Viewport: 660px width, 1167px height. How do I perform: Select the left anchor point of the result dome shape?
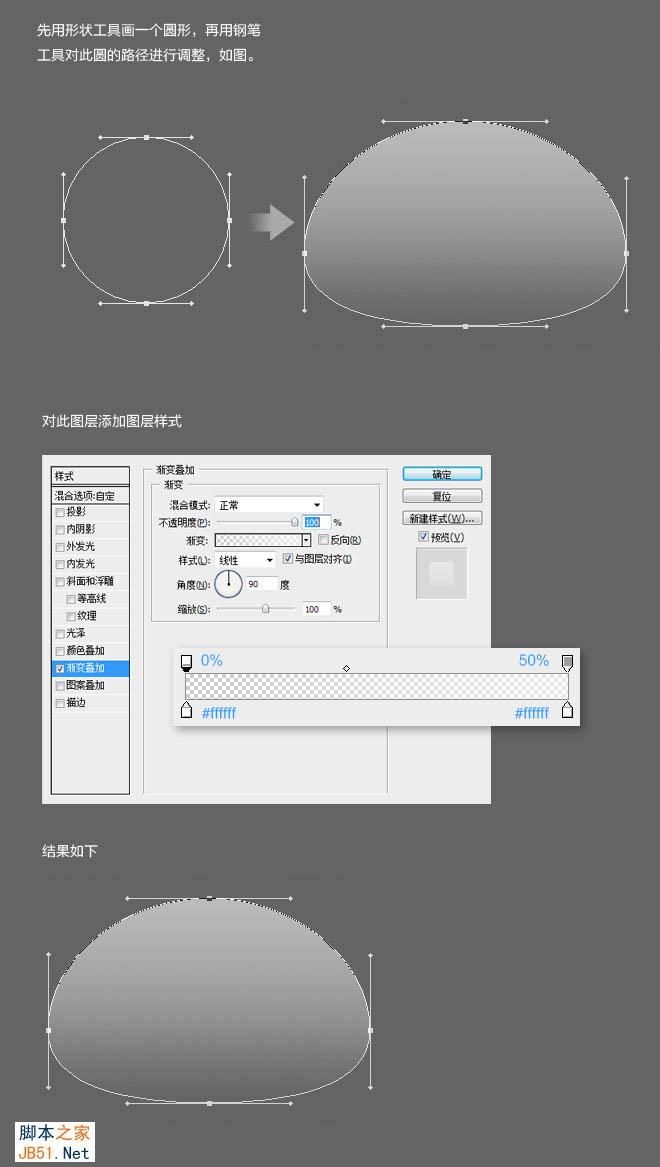pyautogui.click(x=48, y=1030)
